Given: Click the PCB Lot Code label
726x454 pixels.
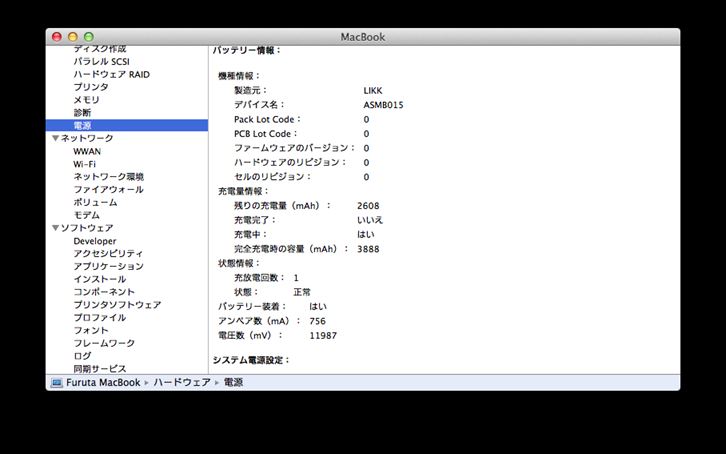Looking at the screenshot, I should [265, 134].
